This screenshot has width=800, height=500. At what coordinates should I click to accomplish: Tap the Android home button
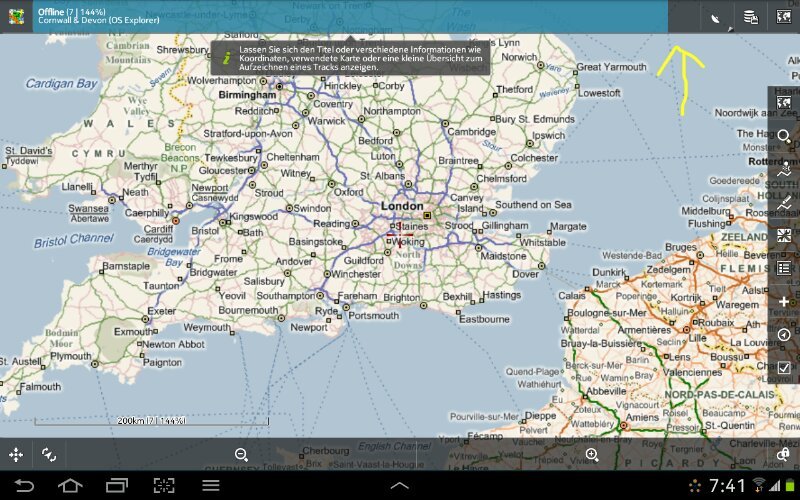click(x=70, y=485)
